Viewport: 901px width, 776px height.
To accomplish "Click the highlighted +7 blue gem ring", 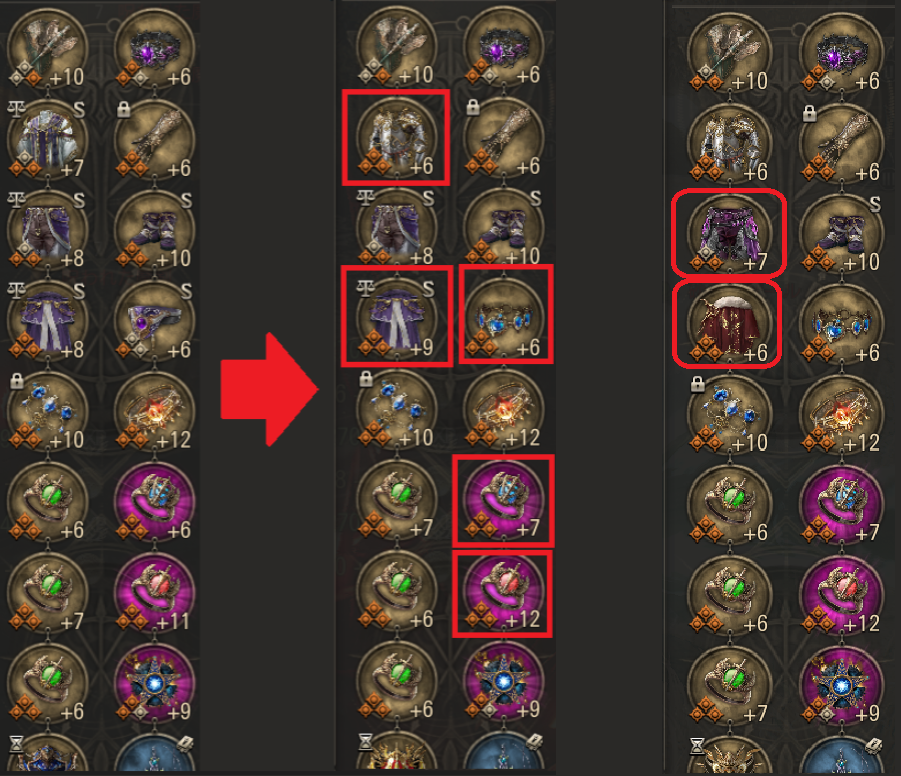I will [503, 501].
